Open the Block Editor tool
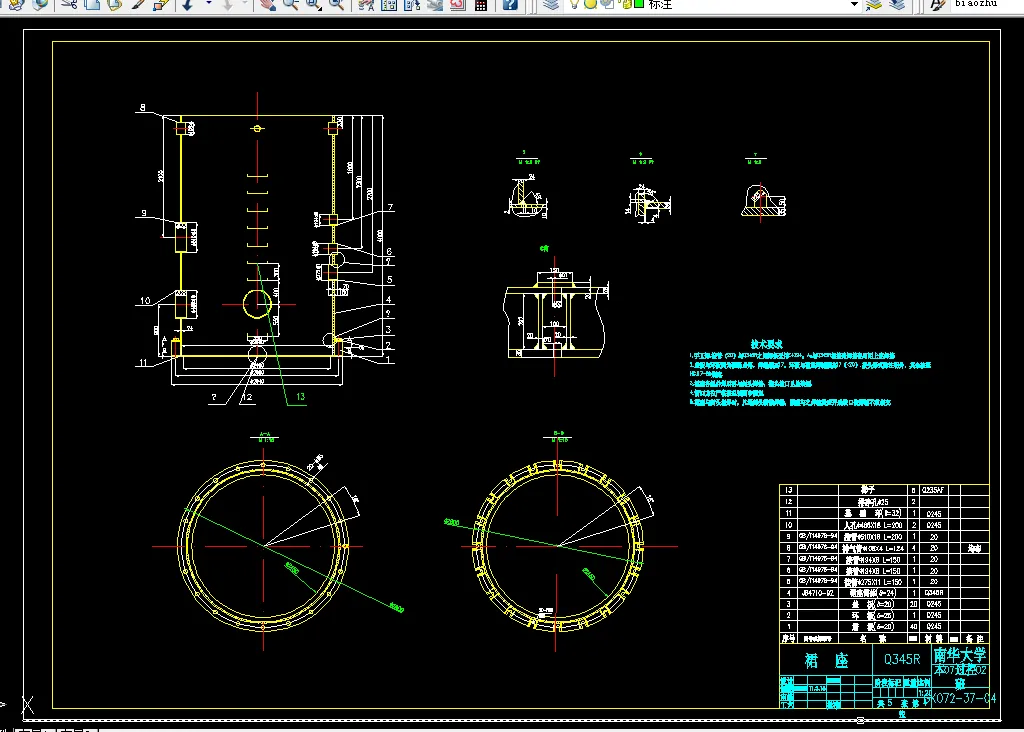1024x732 pixels. click(x=161, y=5)
